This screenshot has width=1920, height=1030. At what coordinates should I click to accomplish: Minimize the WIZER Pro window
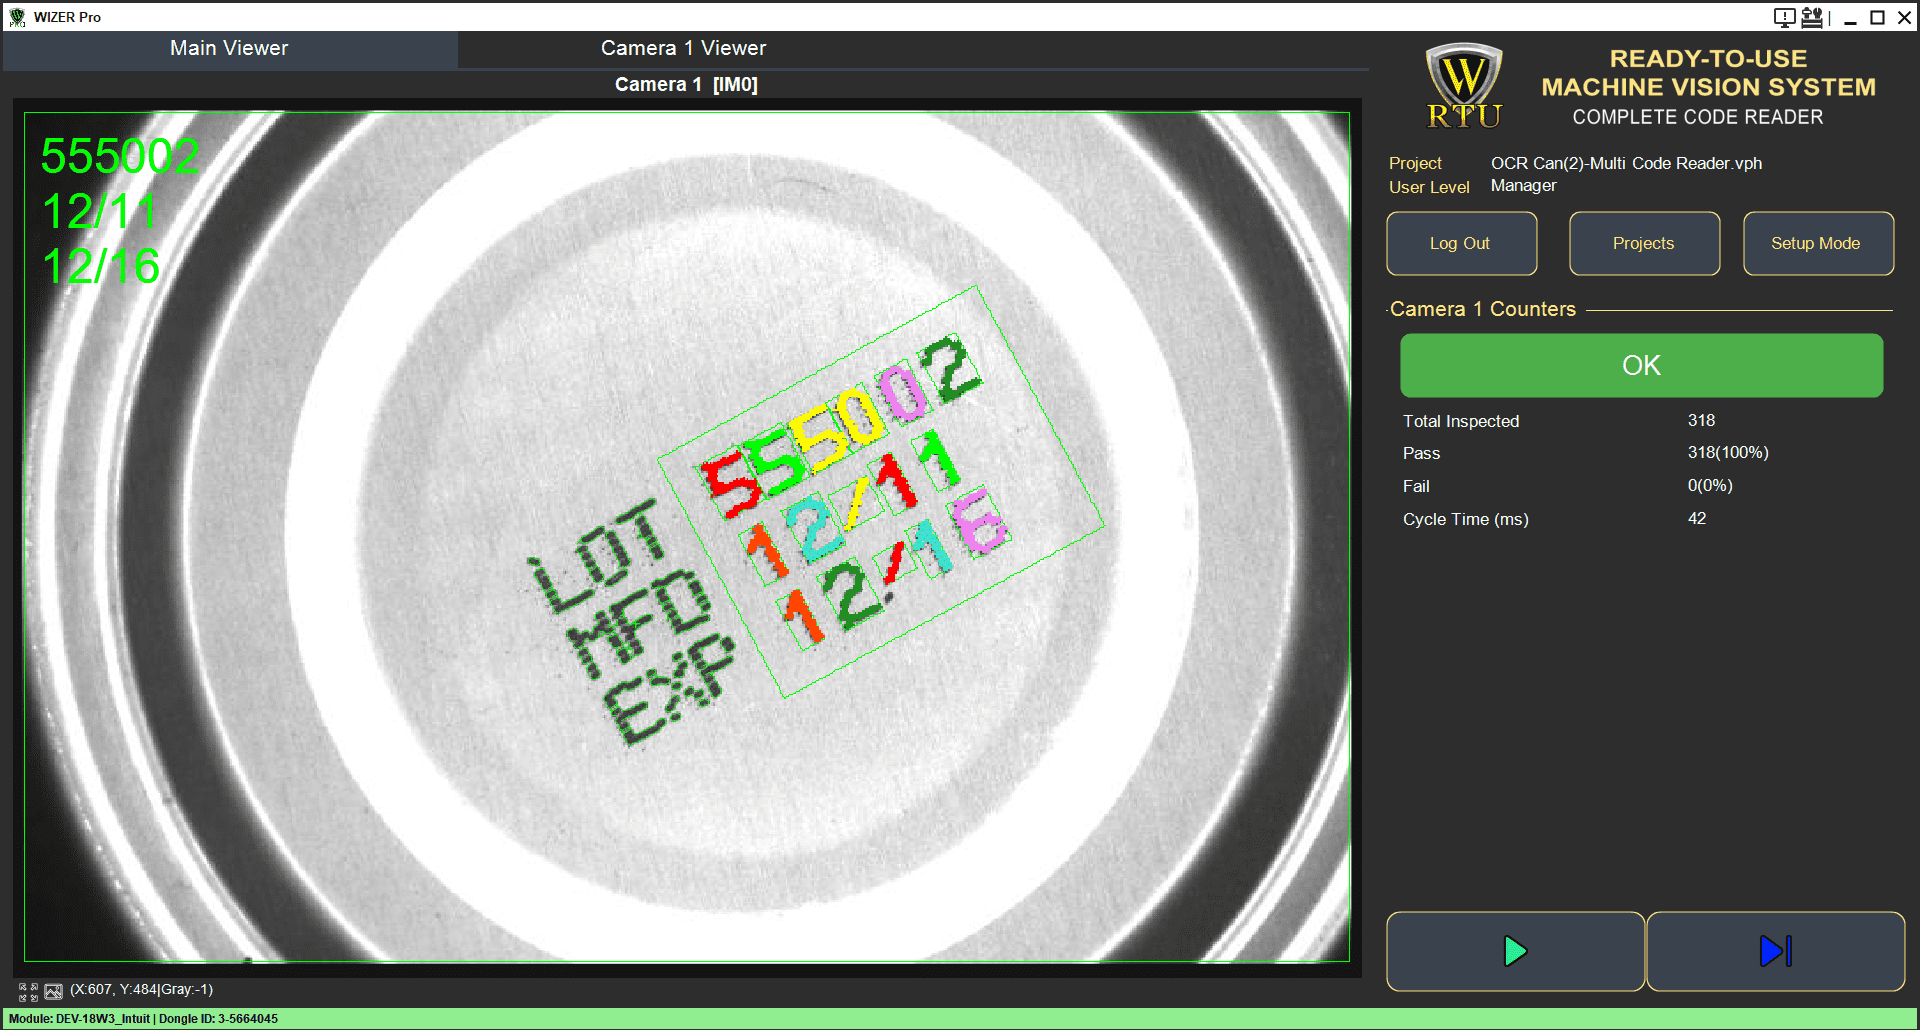pos(1850,18)
